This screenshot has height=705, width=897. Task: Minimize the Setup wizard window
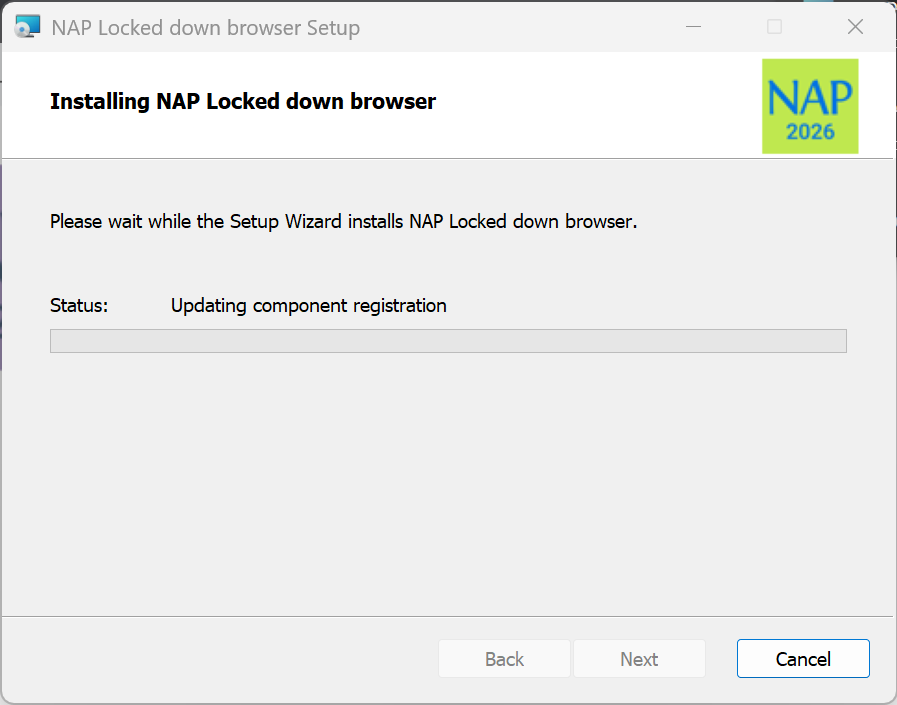[693, 27]
